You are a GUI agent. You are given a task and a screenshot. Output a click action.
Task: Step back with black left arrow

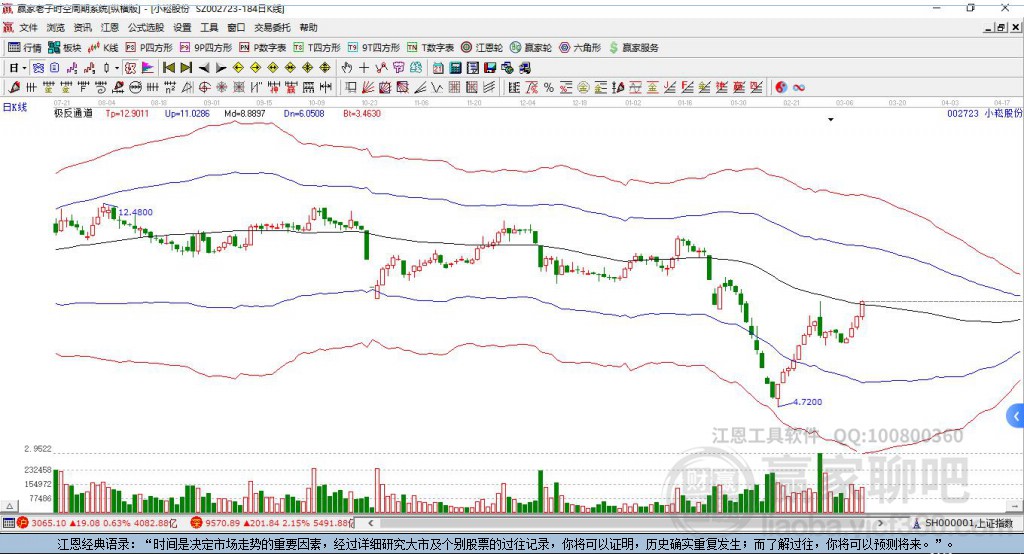pos(204,68)
